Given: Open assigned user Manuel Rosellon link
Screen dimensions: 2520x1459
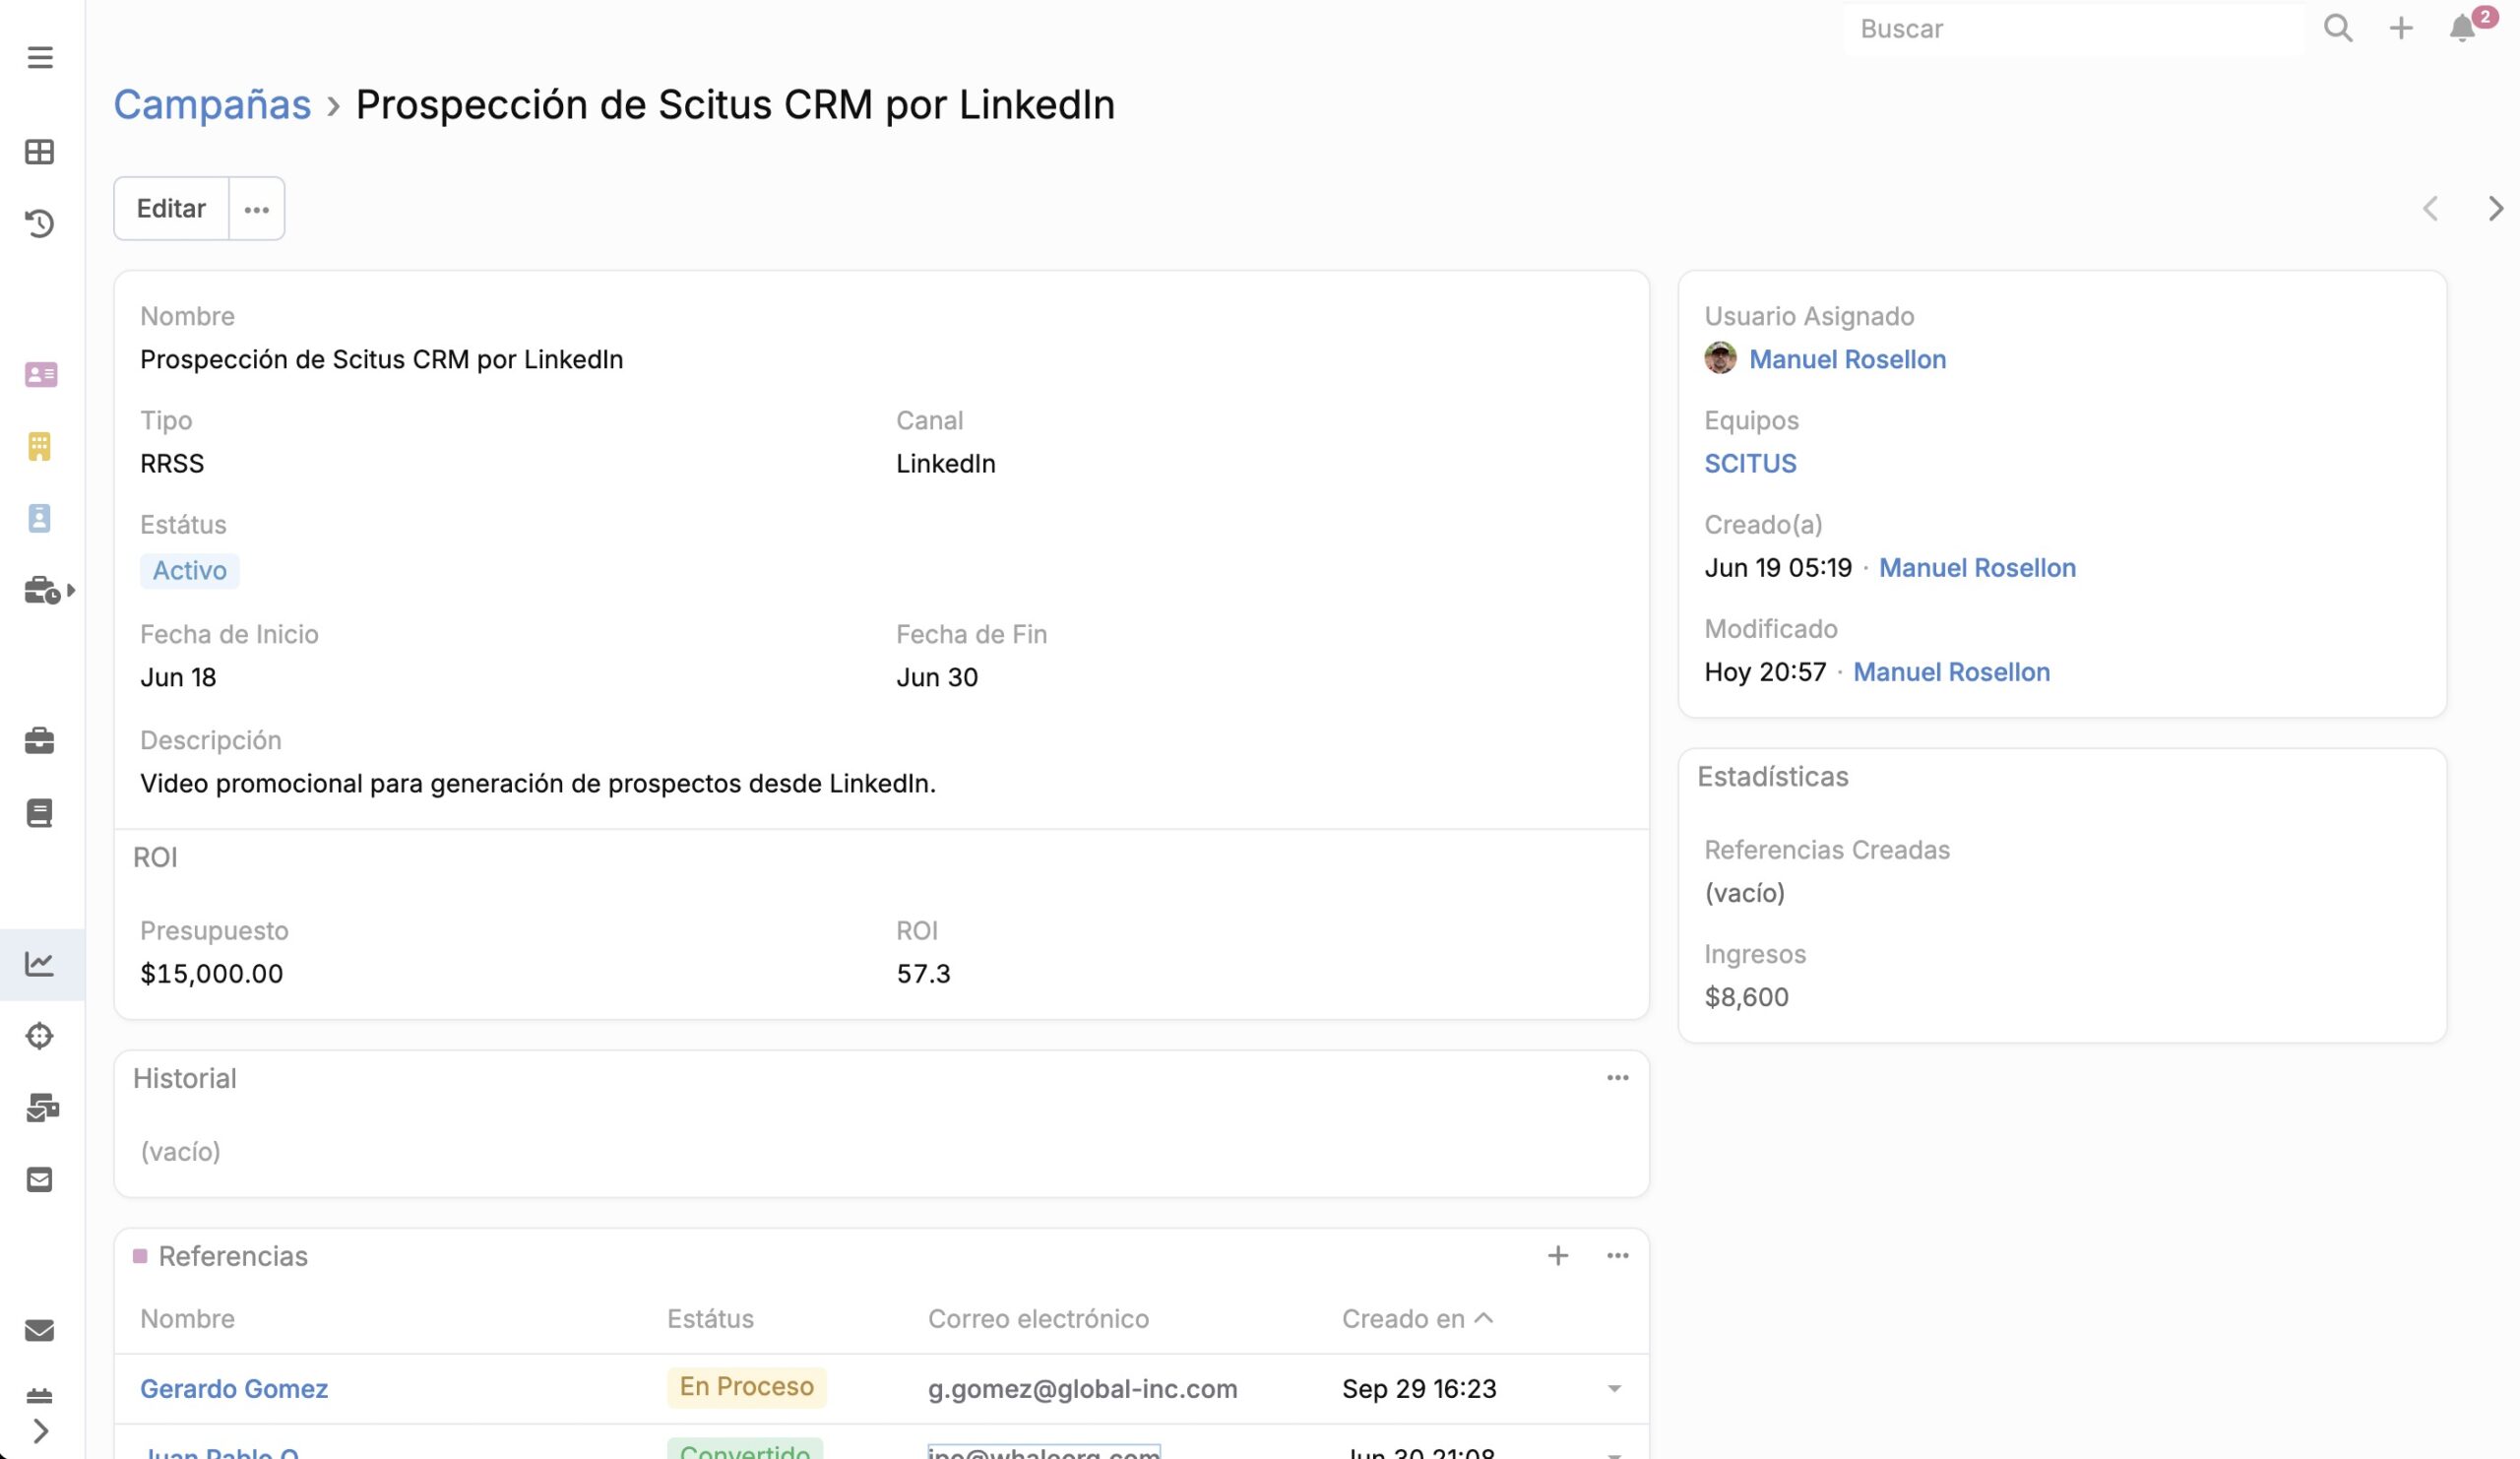Looking at the screenshot, I should coord(1847,359).
